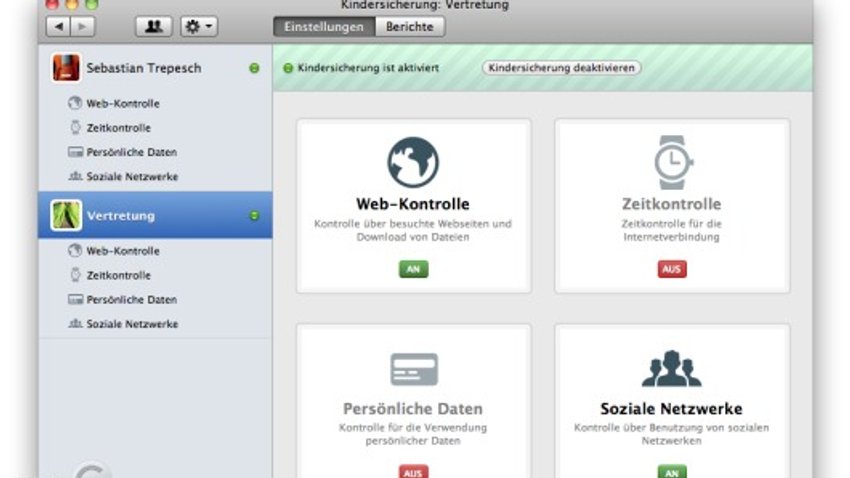The image size is (850, 478).
Task: Click description 'Kontrolle über Benutzung von sozialen Netzwerken'
Action: point(672,434)
